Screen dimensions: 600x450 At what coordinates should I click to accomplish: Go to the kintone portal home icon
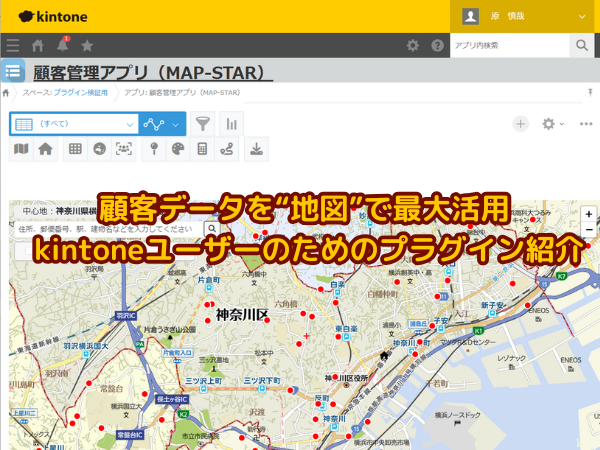tap(38, 46)
